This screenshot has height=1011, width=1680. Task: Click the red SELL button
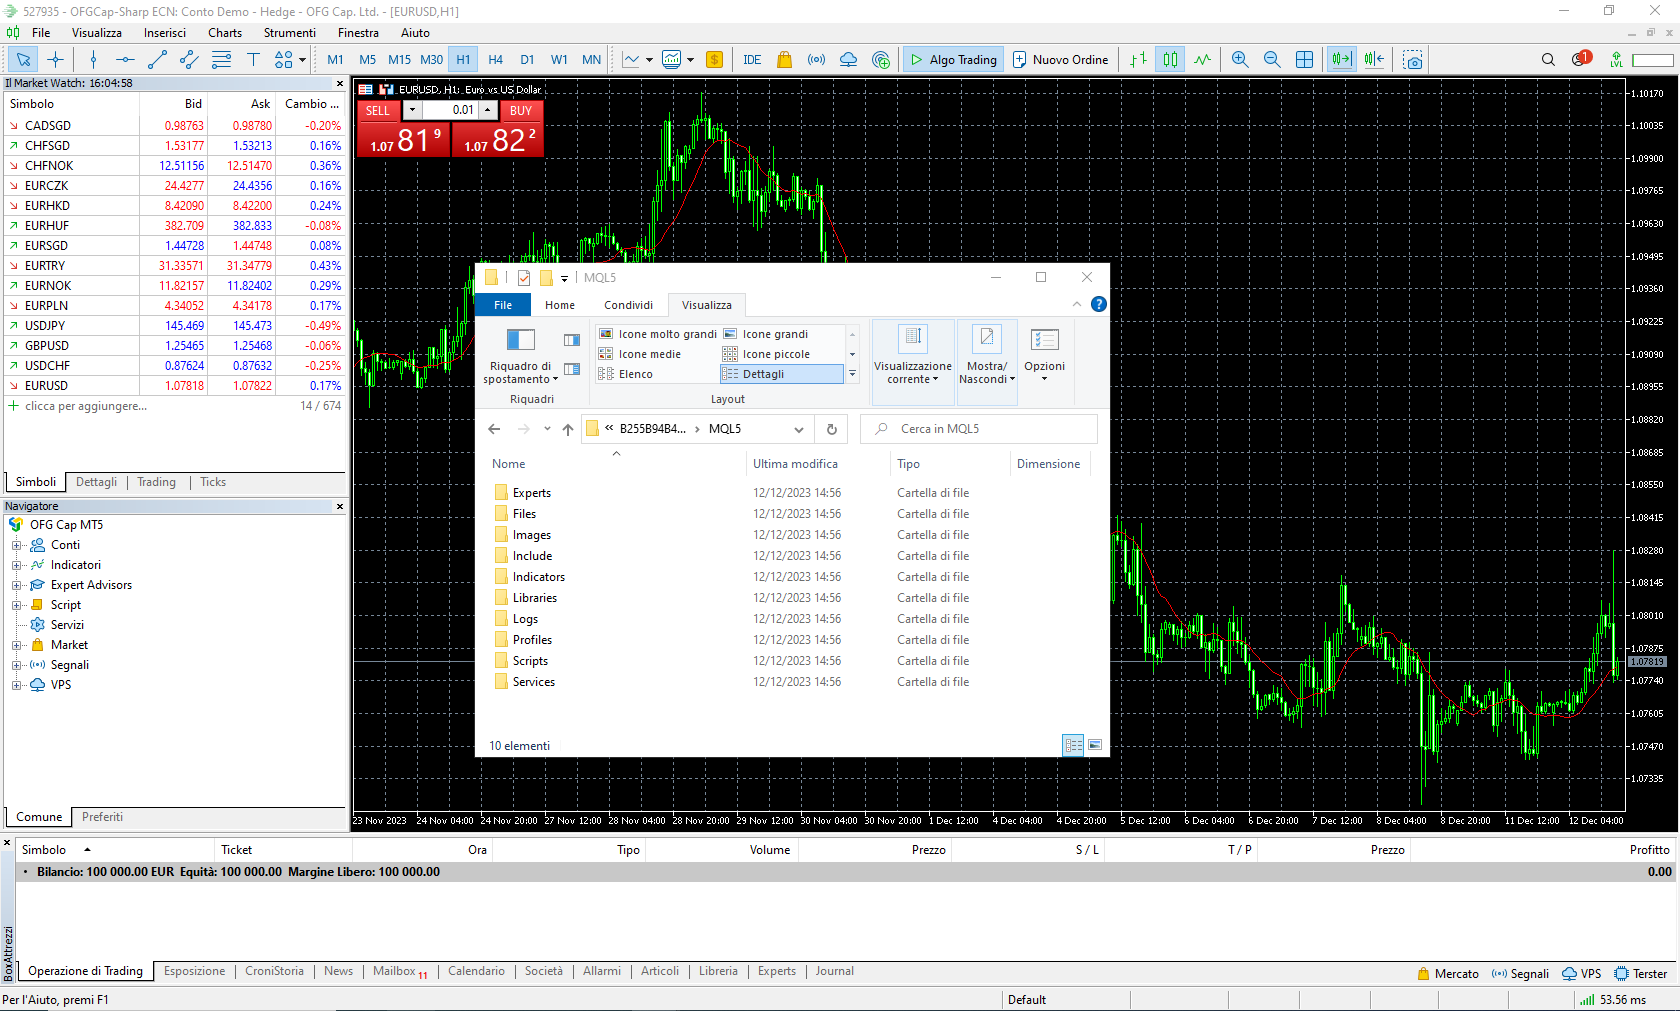tap(378, 111)
